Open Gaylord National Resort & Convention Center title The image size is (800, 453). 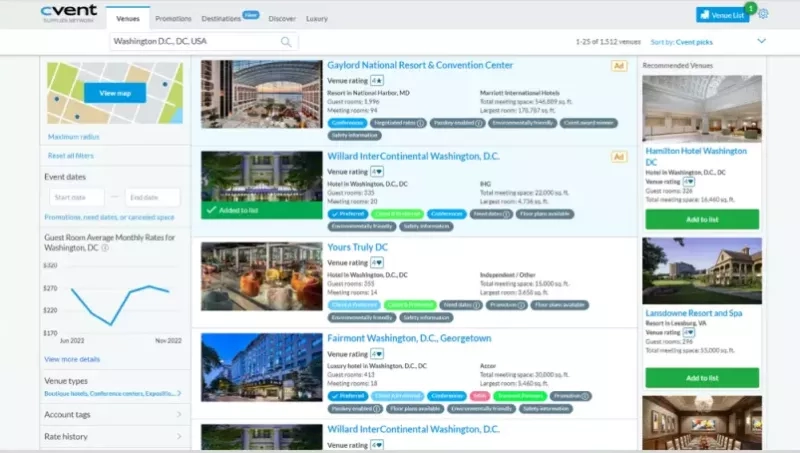point(420,65)
